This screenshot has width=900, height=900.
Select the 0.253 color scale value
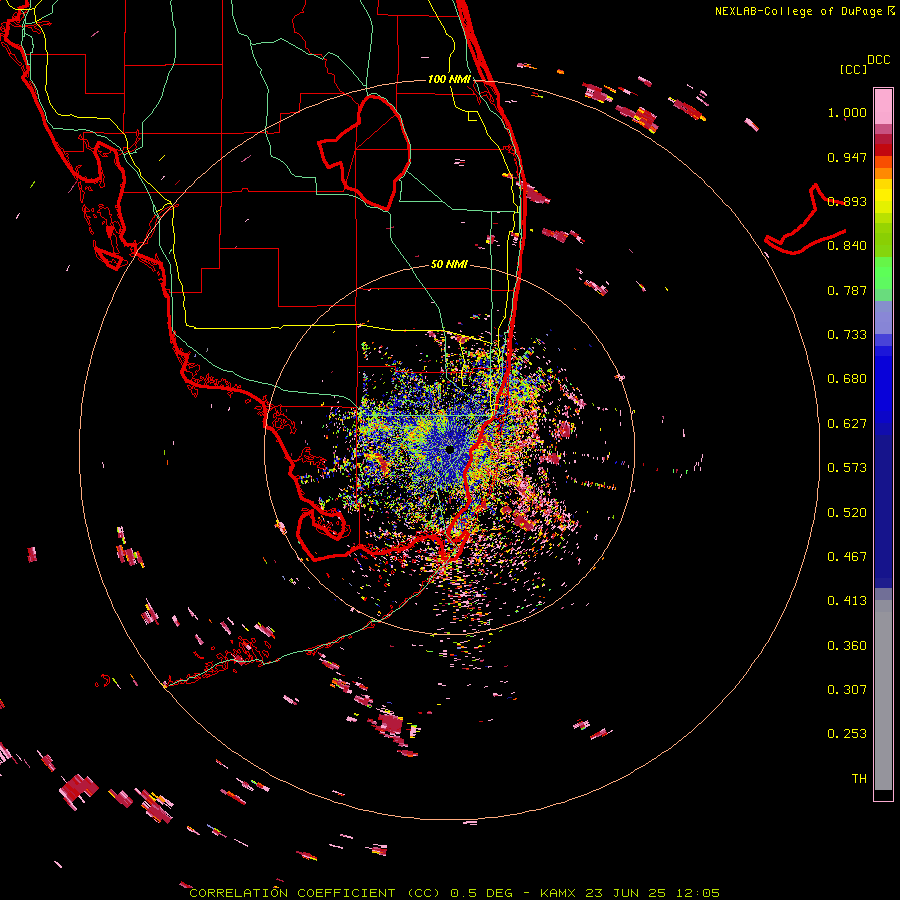847,734
